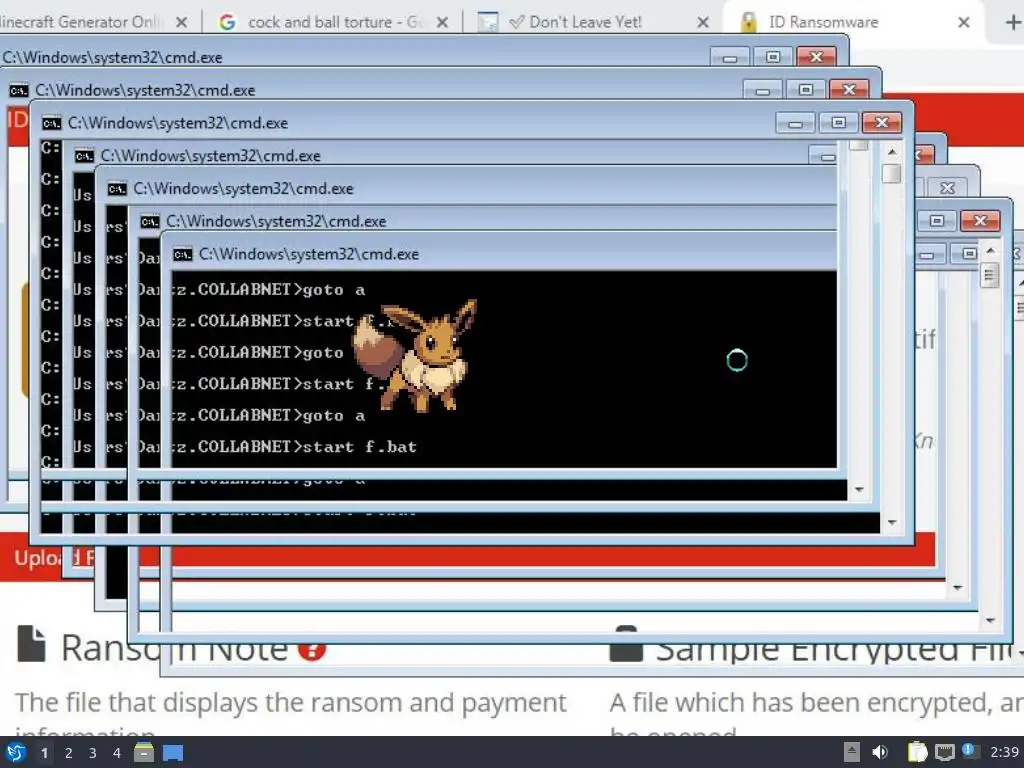This screenshot has height=768, width=1024.
Task: Switch to workspace 2 in the taskbar
Action: point(68,753)
